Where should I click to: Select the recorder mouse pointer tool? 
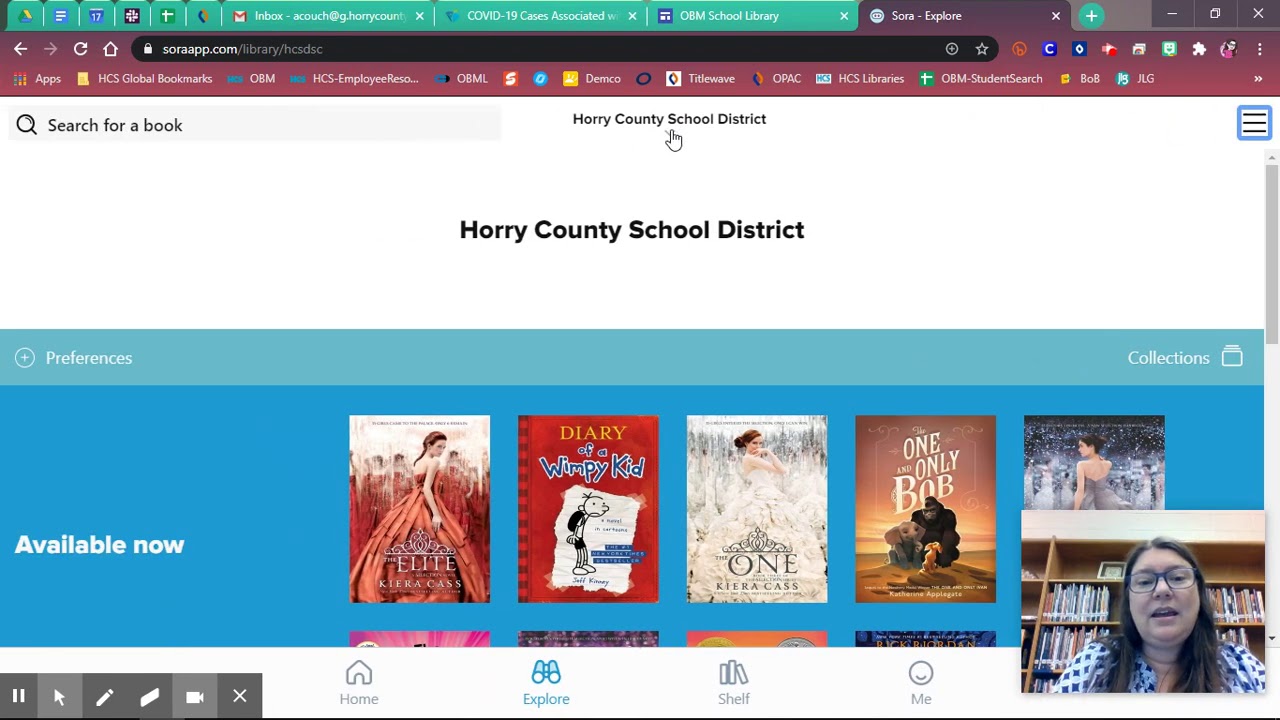pos(59,697)
